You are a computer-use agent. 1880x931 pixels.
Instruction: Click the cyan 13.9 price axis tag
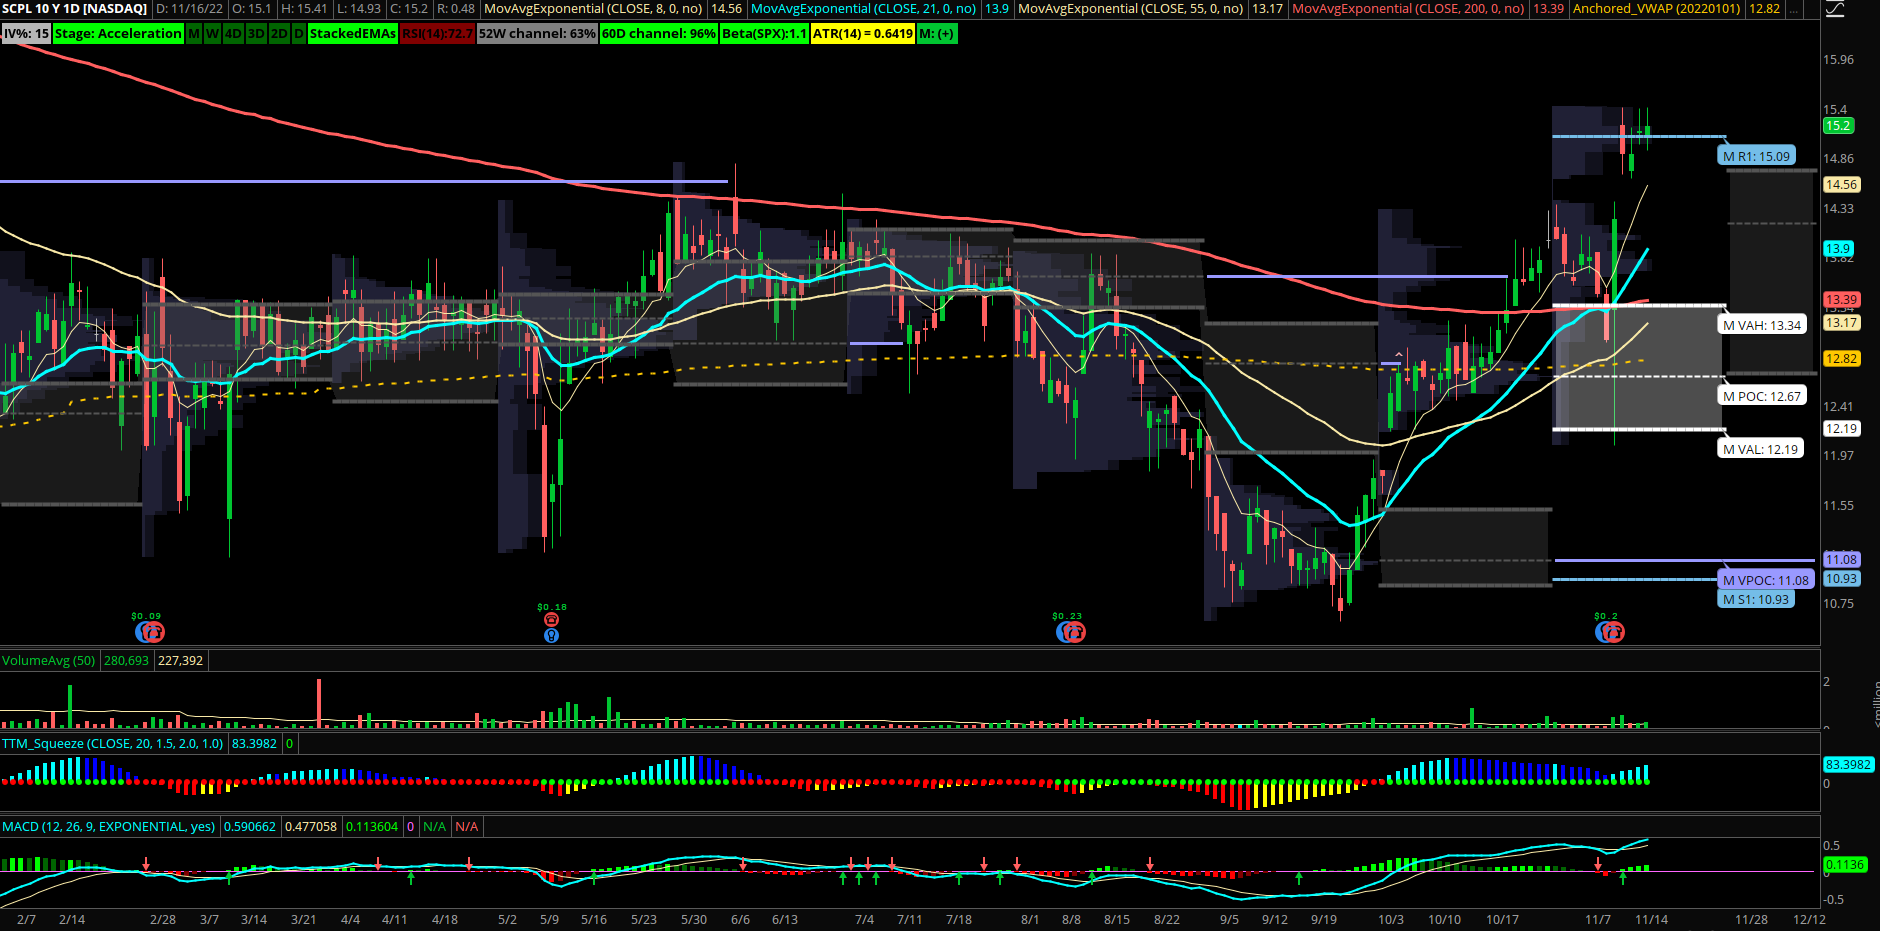(1838, 248)
